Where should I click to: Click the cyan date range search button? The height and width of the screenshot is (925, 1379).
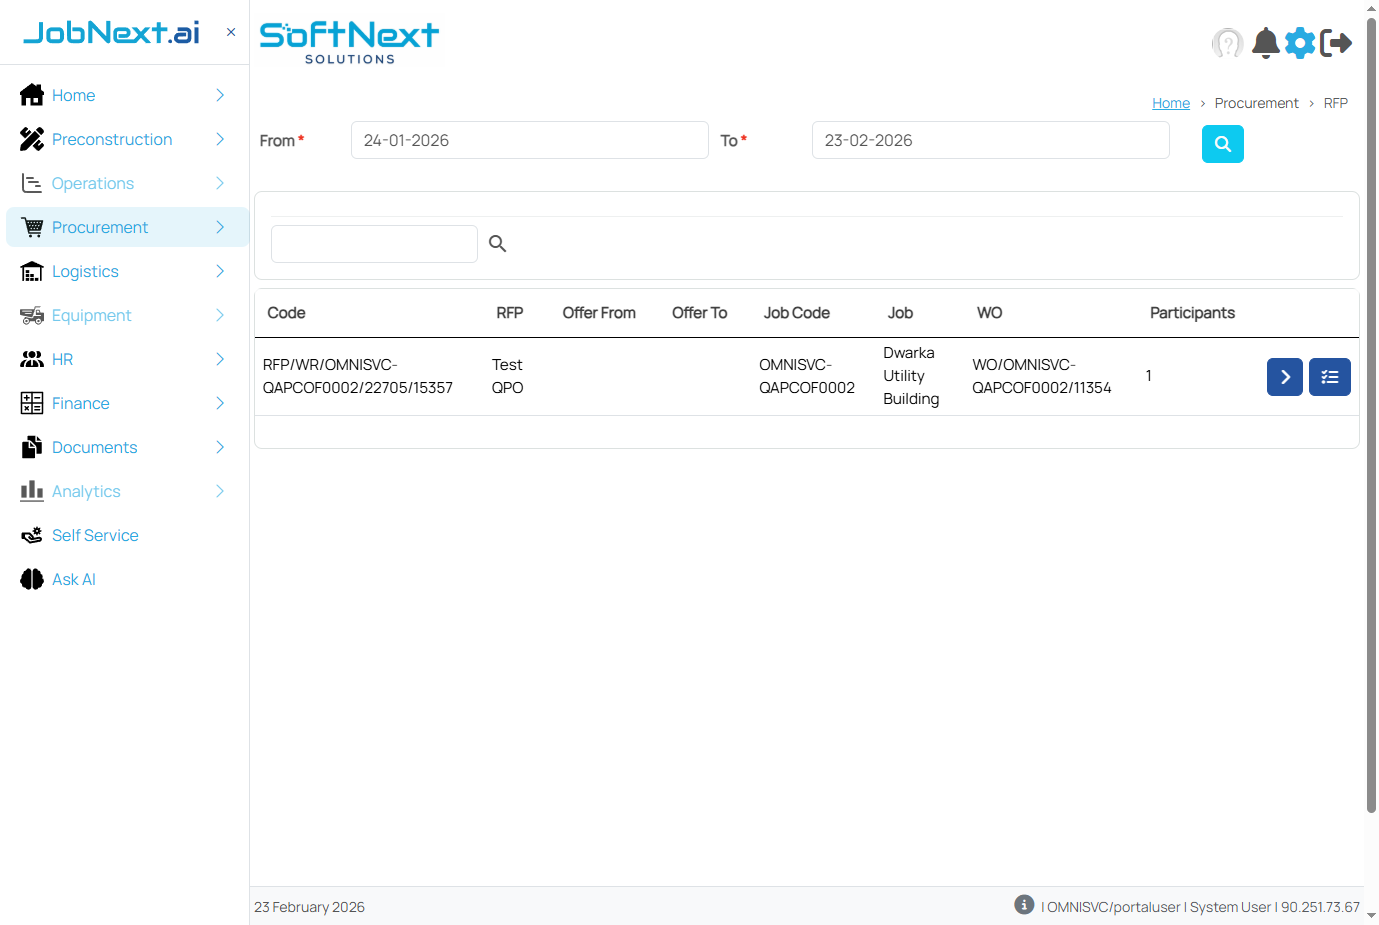[x=1222, y=144]
